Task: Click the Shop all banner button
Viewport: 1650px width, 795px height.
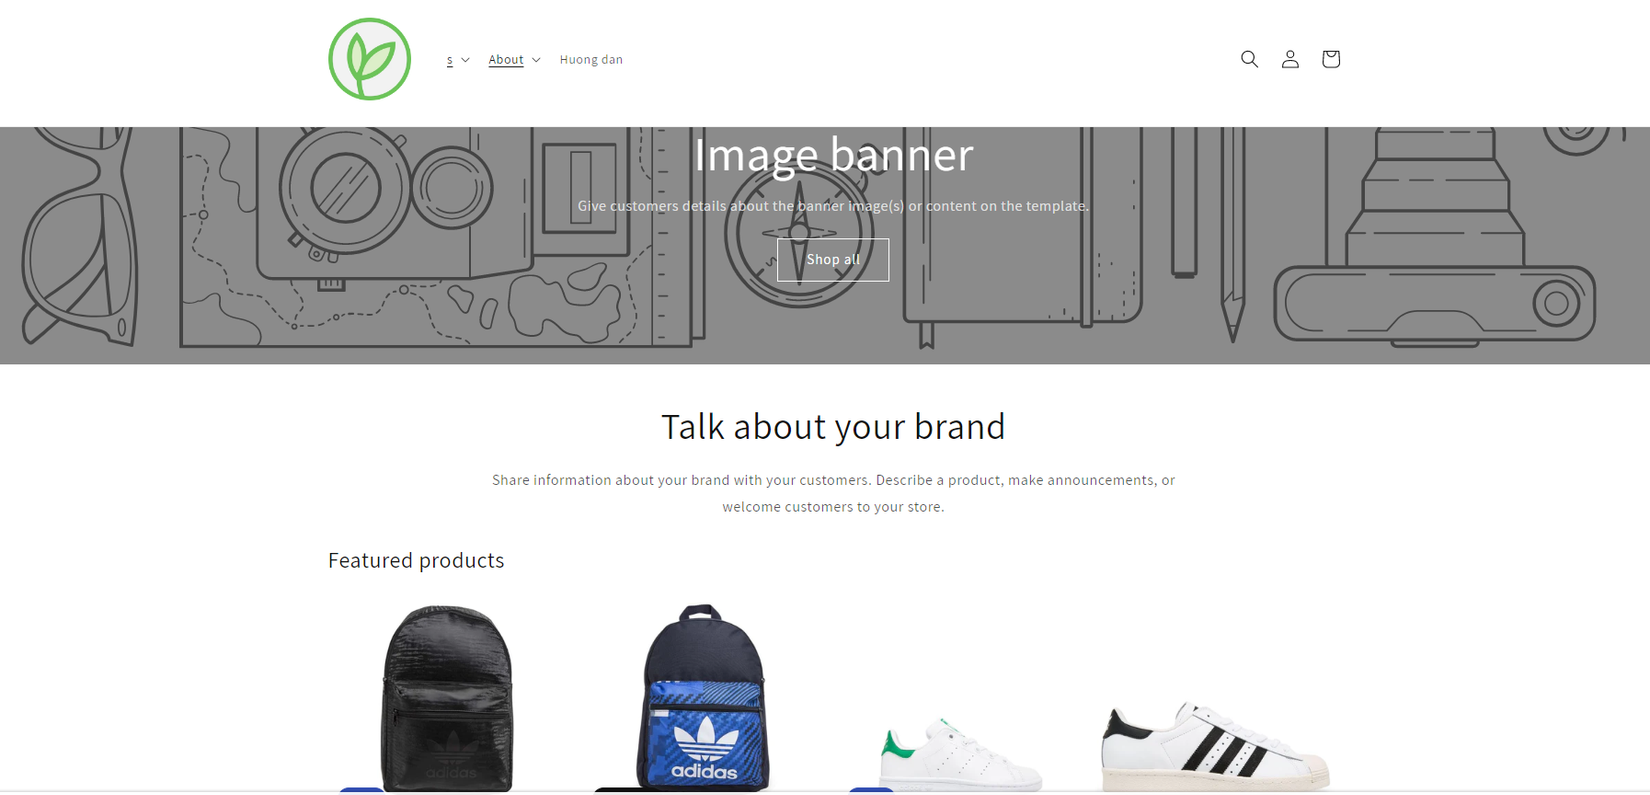Action: coord(833,260)
